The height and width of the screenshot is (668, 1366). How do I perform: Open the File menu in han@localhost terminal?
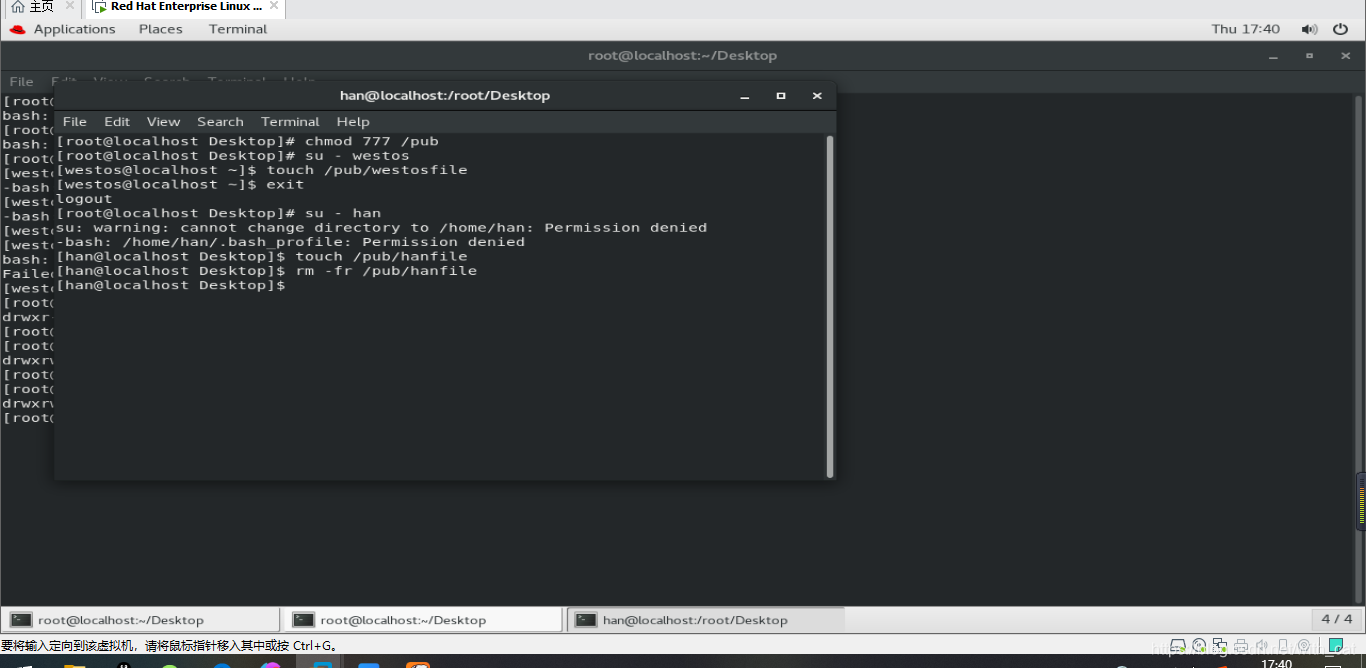(x=75, y=121)
